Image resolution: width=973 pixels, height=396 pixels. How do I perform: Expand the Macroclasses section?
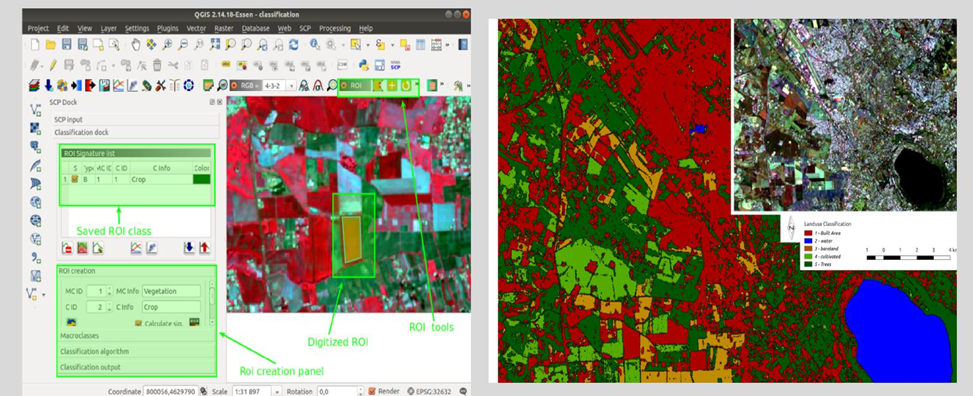pyautogui.click(x=137, y=336)
